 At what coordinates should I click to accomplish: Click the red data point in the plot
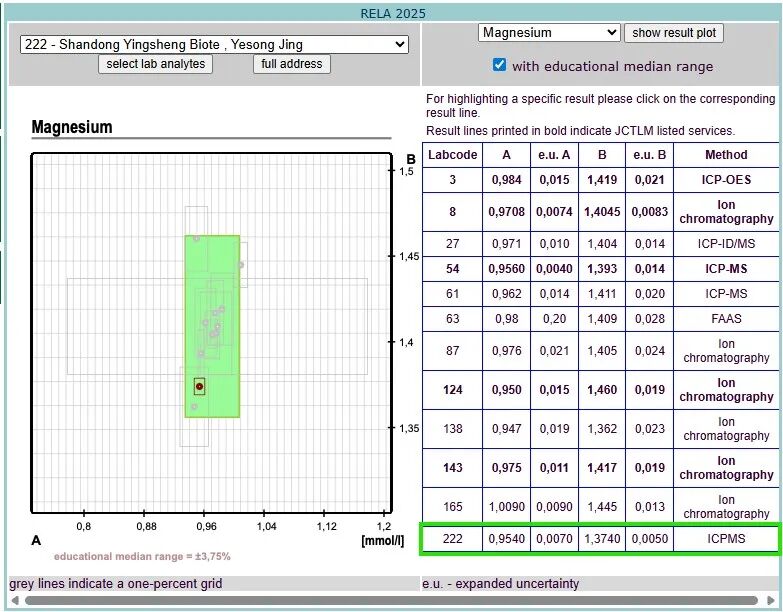200,386
